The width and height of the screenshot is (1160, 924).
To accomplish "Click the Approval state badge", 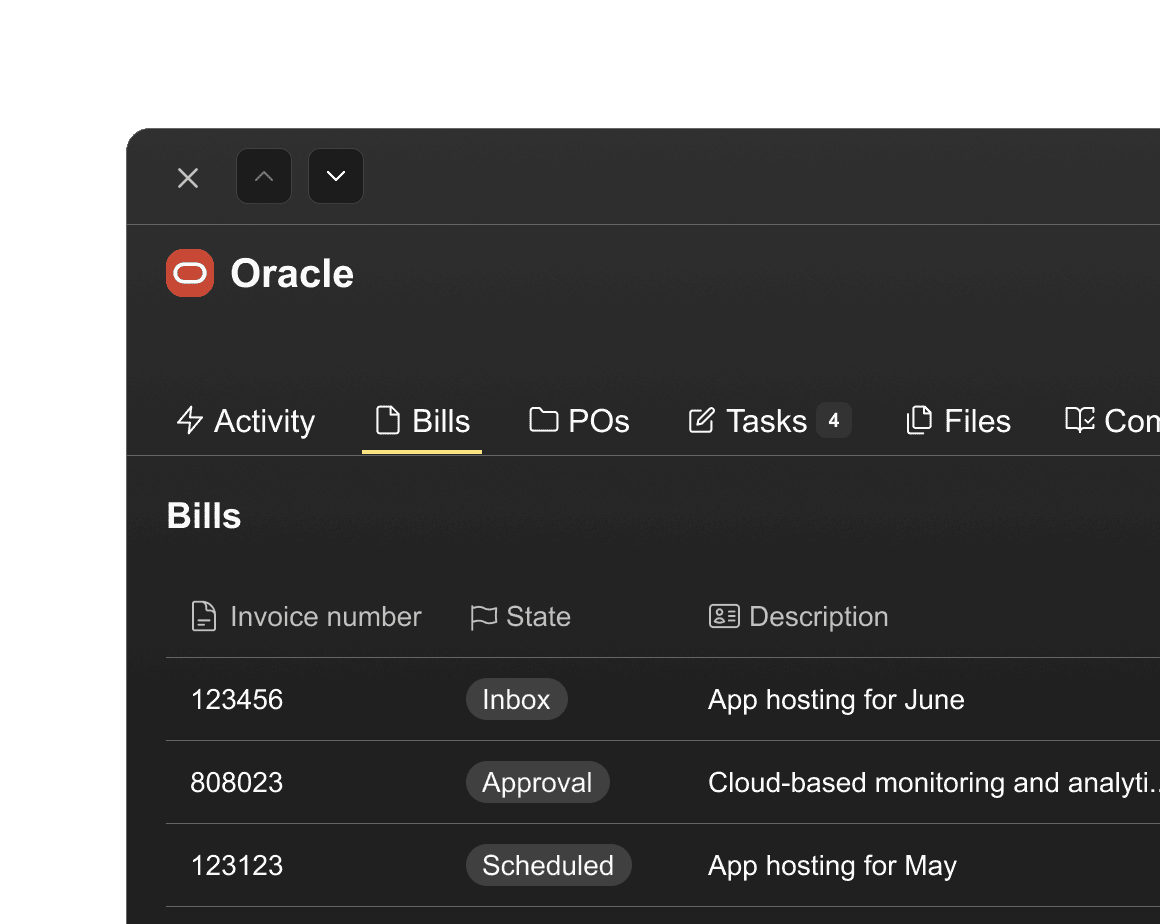I will (x=538, y=782).
